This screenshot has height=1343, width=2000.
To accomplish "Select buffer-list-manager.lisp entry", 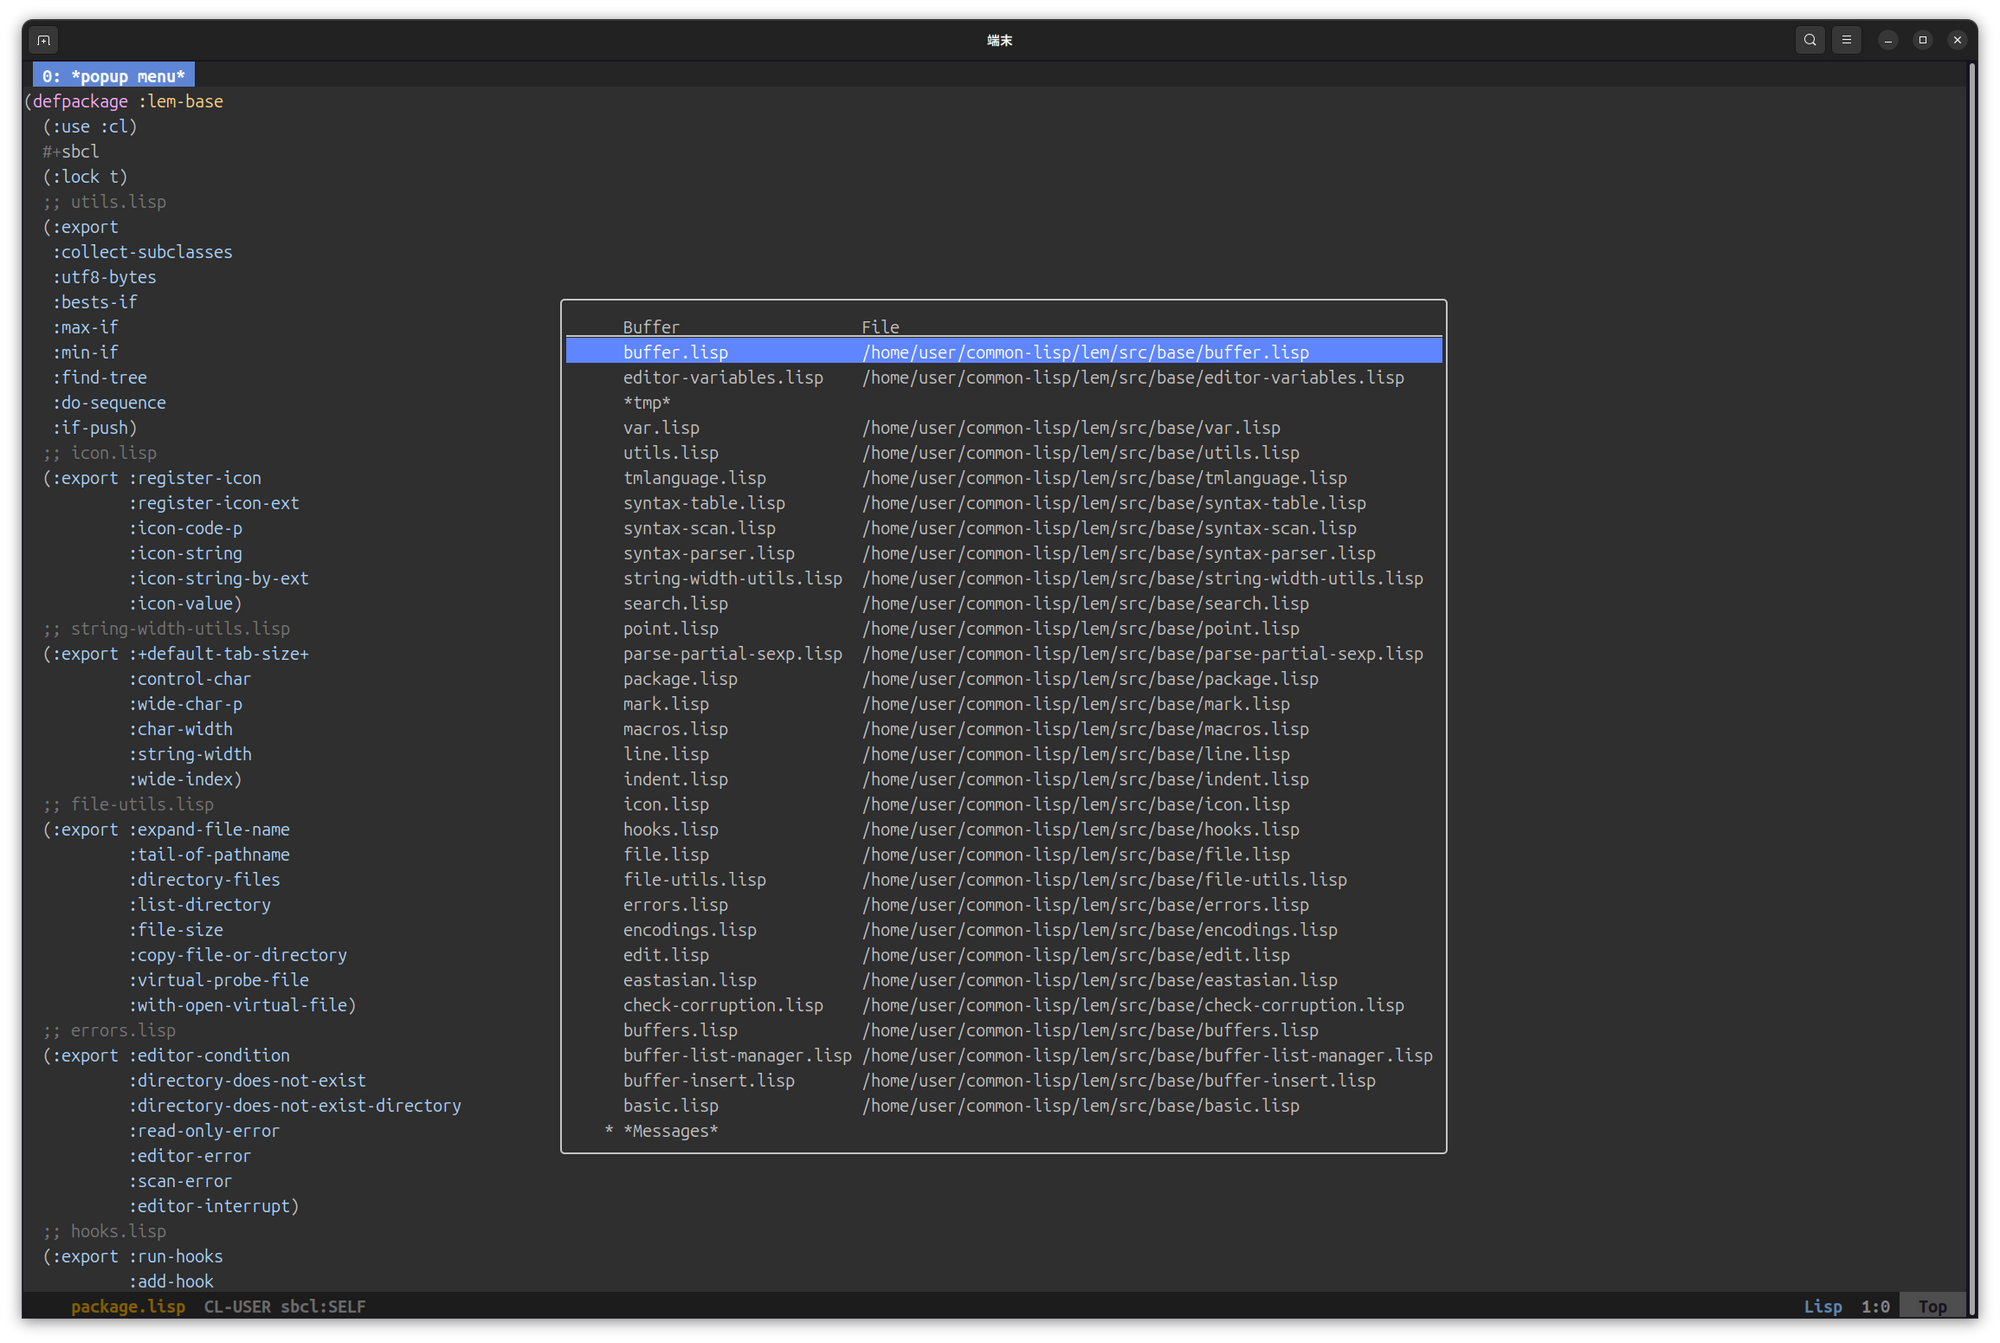I will click(x=736, y=1055).
